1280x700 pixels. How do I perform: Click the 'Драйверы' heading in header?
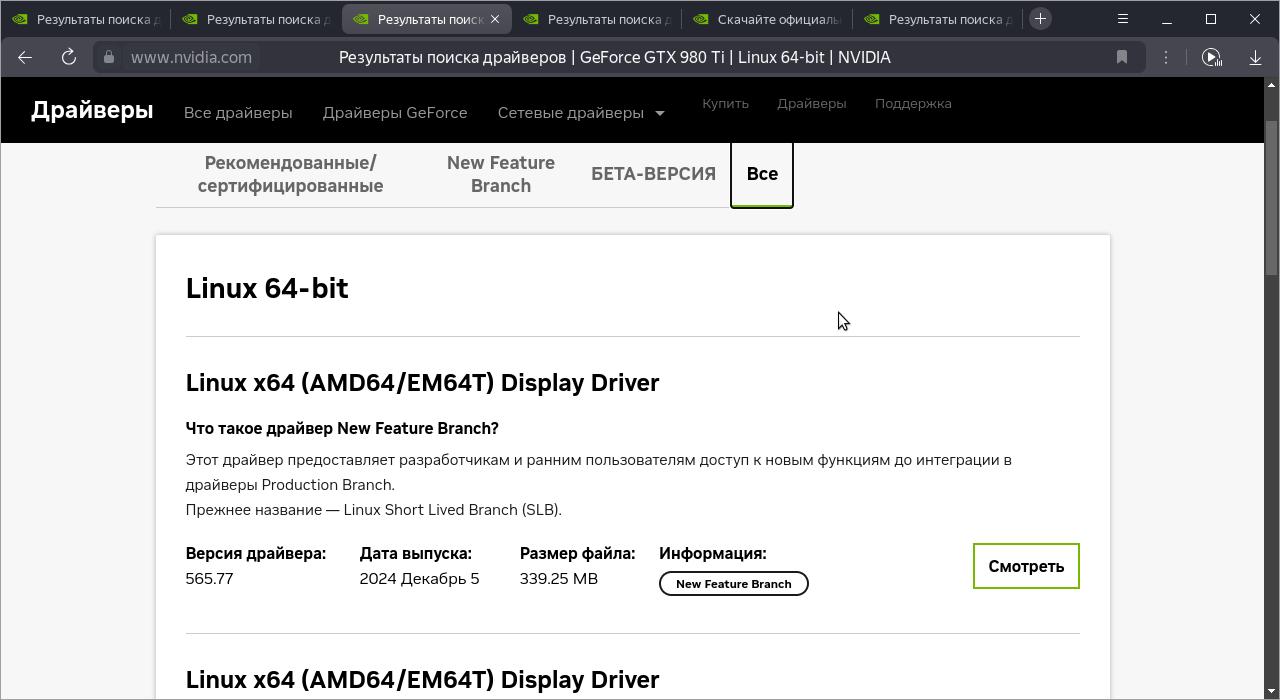92,110
